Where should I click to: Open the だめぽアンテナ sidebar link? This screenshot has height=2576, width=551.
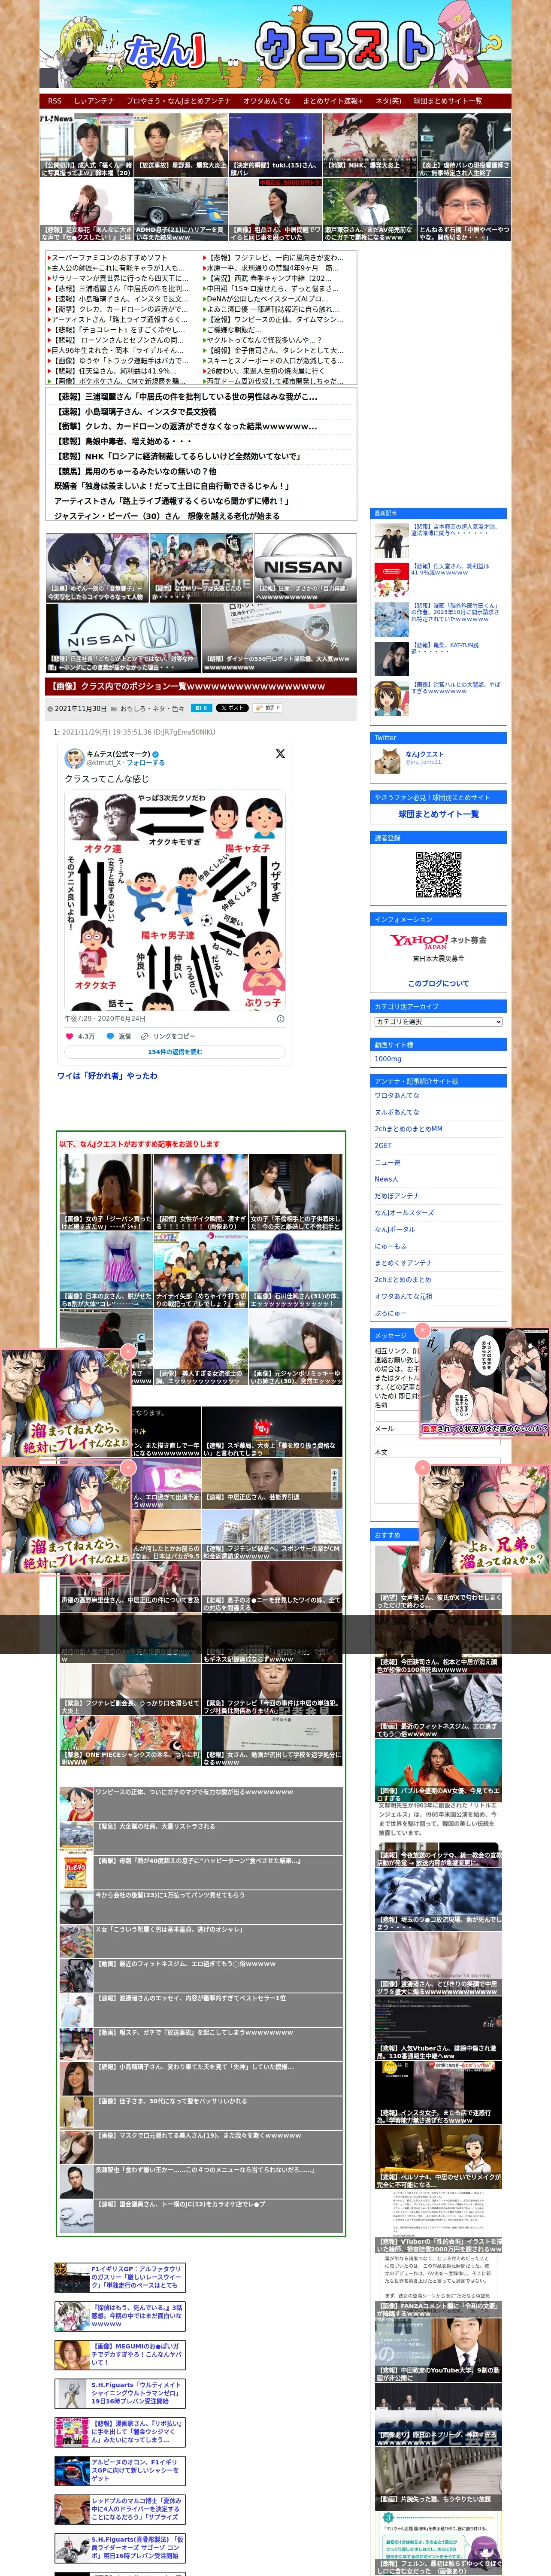(397, 1196)
